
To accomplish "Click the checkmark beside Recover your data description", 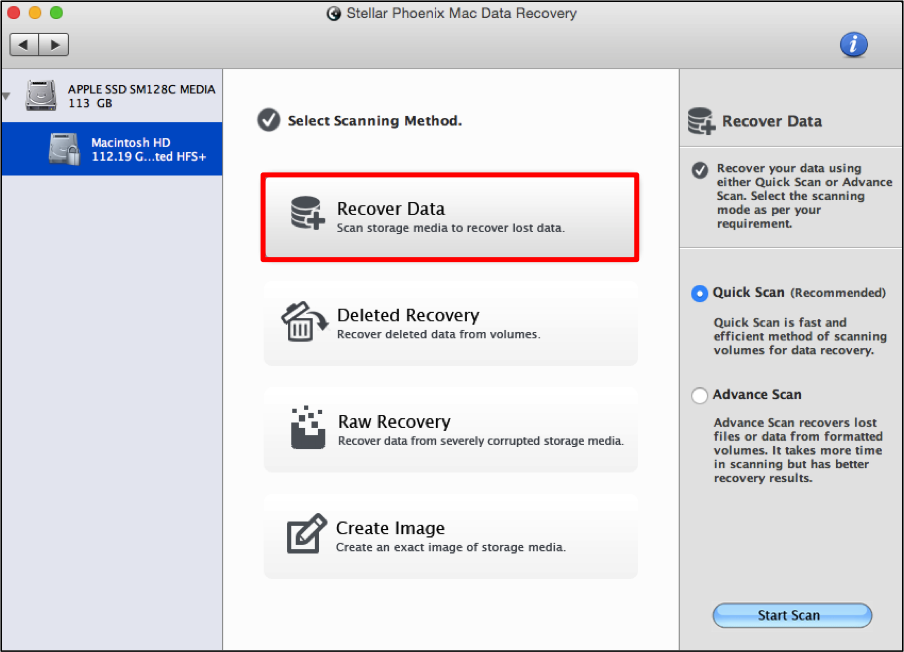I will (x=700, y=171).
